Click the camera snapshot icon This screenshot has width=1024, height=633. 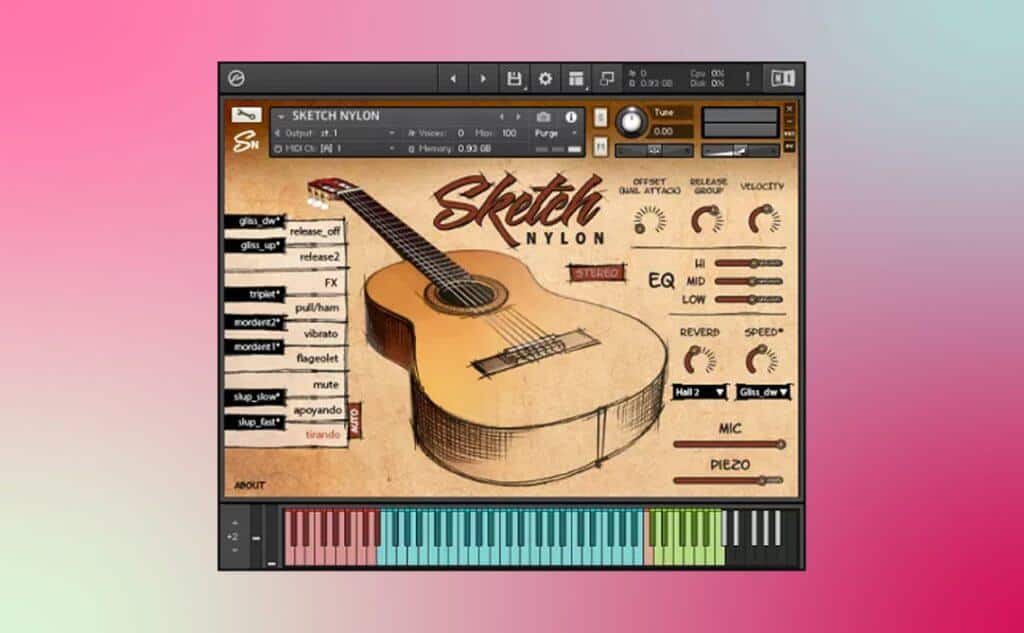544,116
